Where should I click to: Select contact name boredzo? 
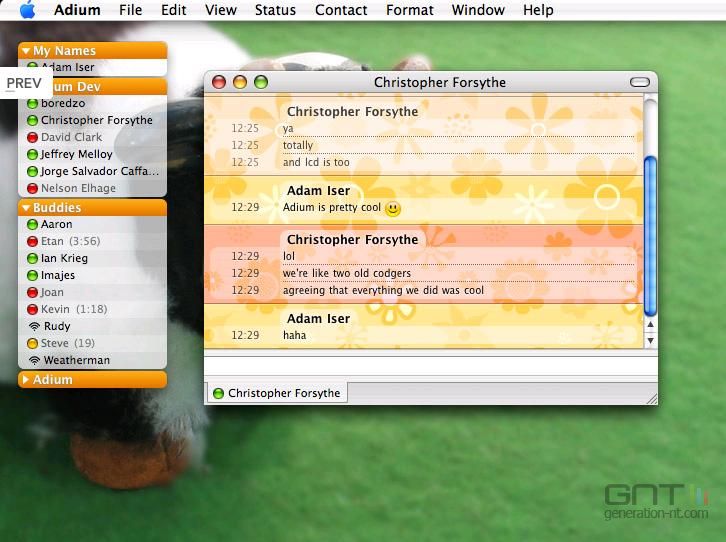(x=63, y=103)
